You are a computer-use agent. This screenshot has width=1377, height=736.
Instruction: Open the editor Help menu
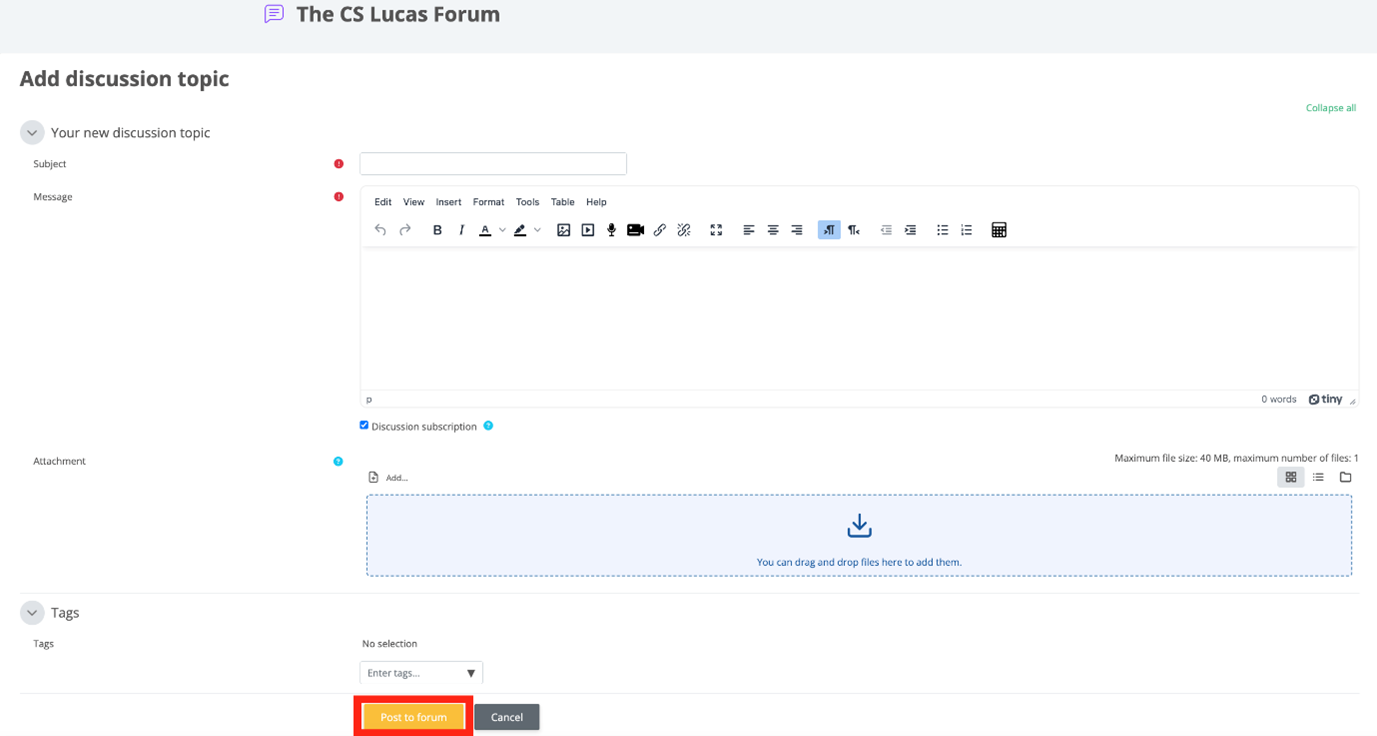click(x=596, y=202)
